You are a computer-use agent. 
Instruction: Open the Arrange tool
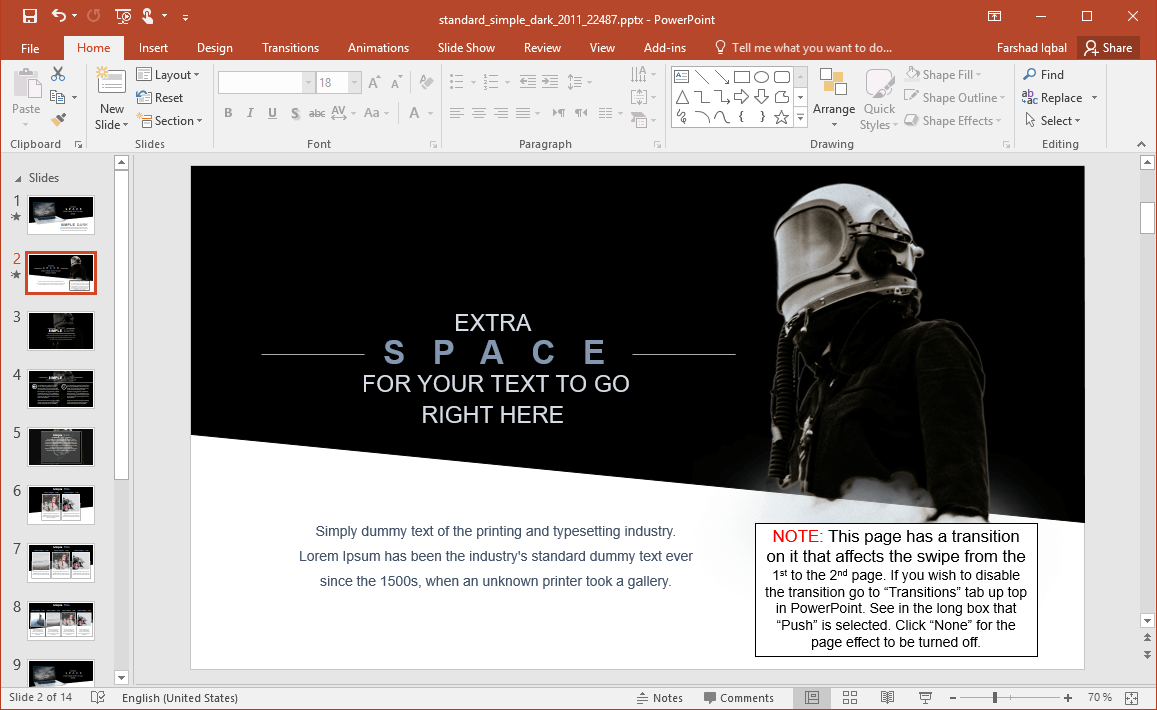pos(833,98)
